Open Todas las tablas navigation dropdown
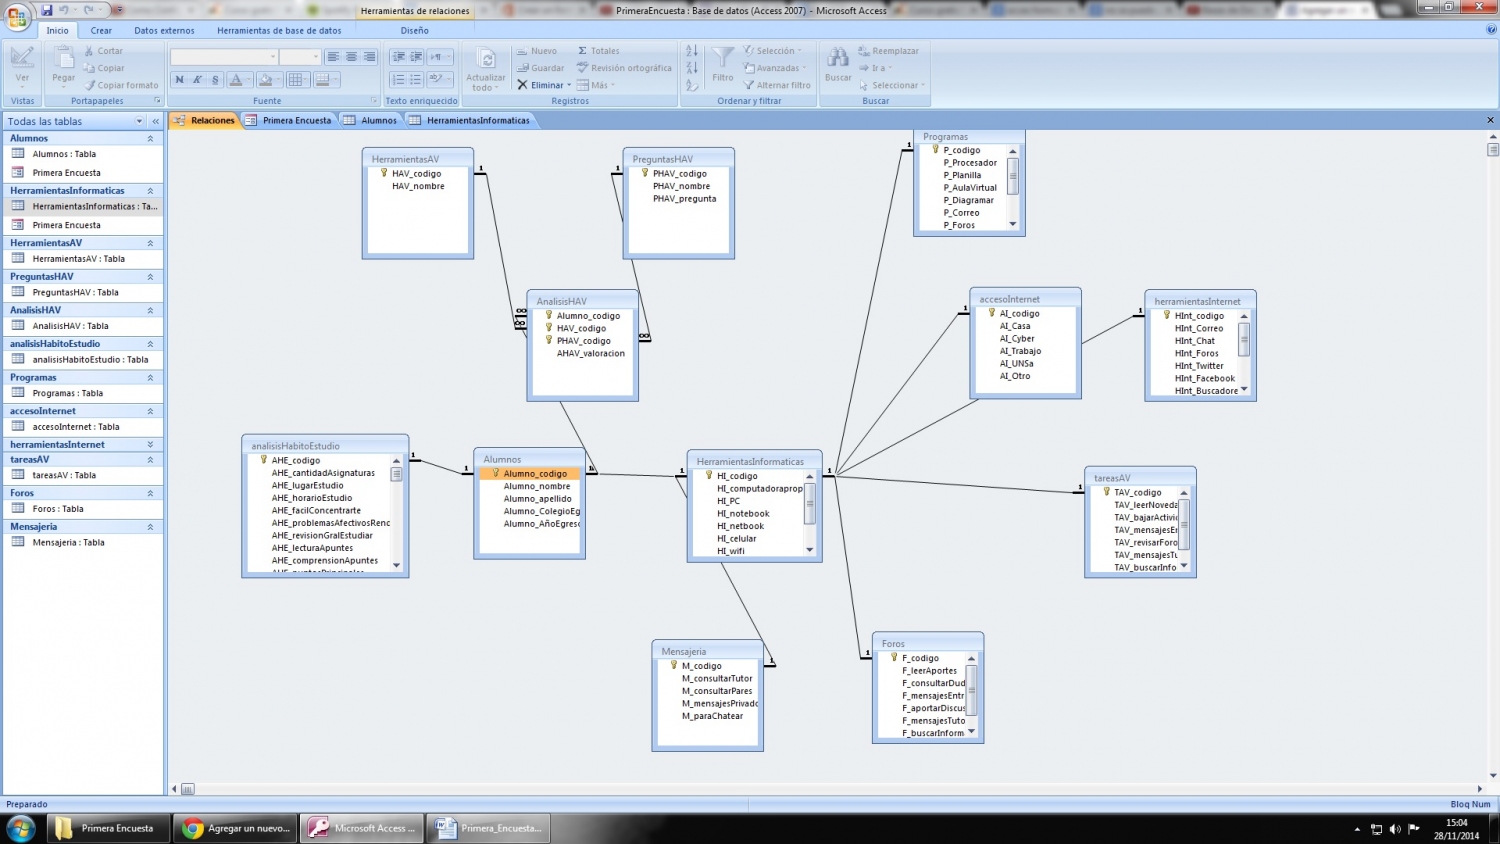1500x844 pixels. pos(140,121)
